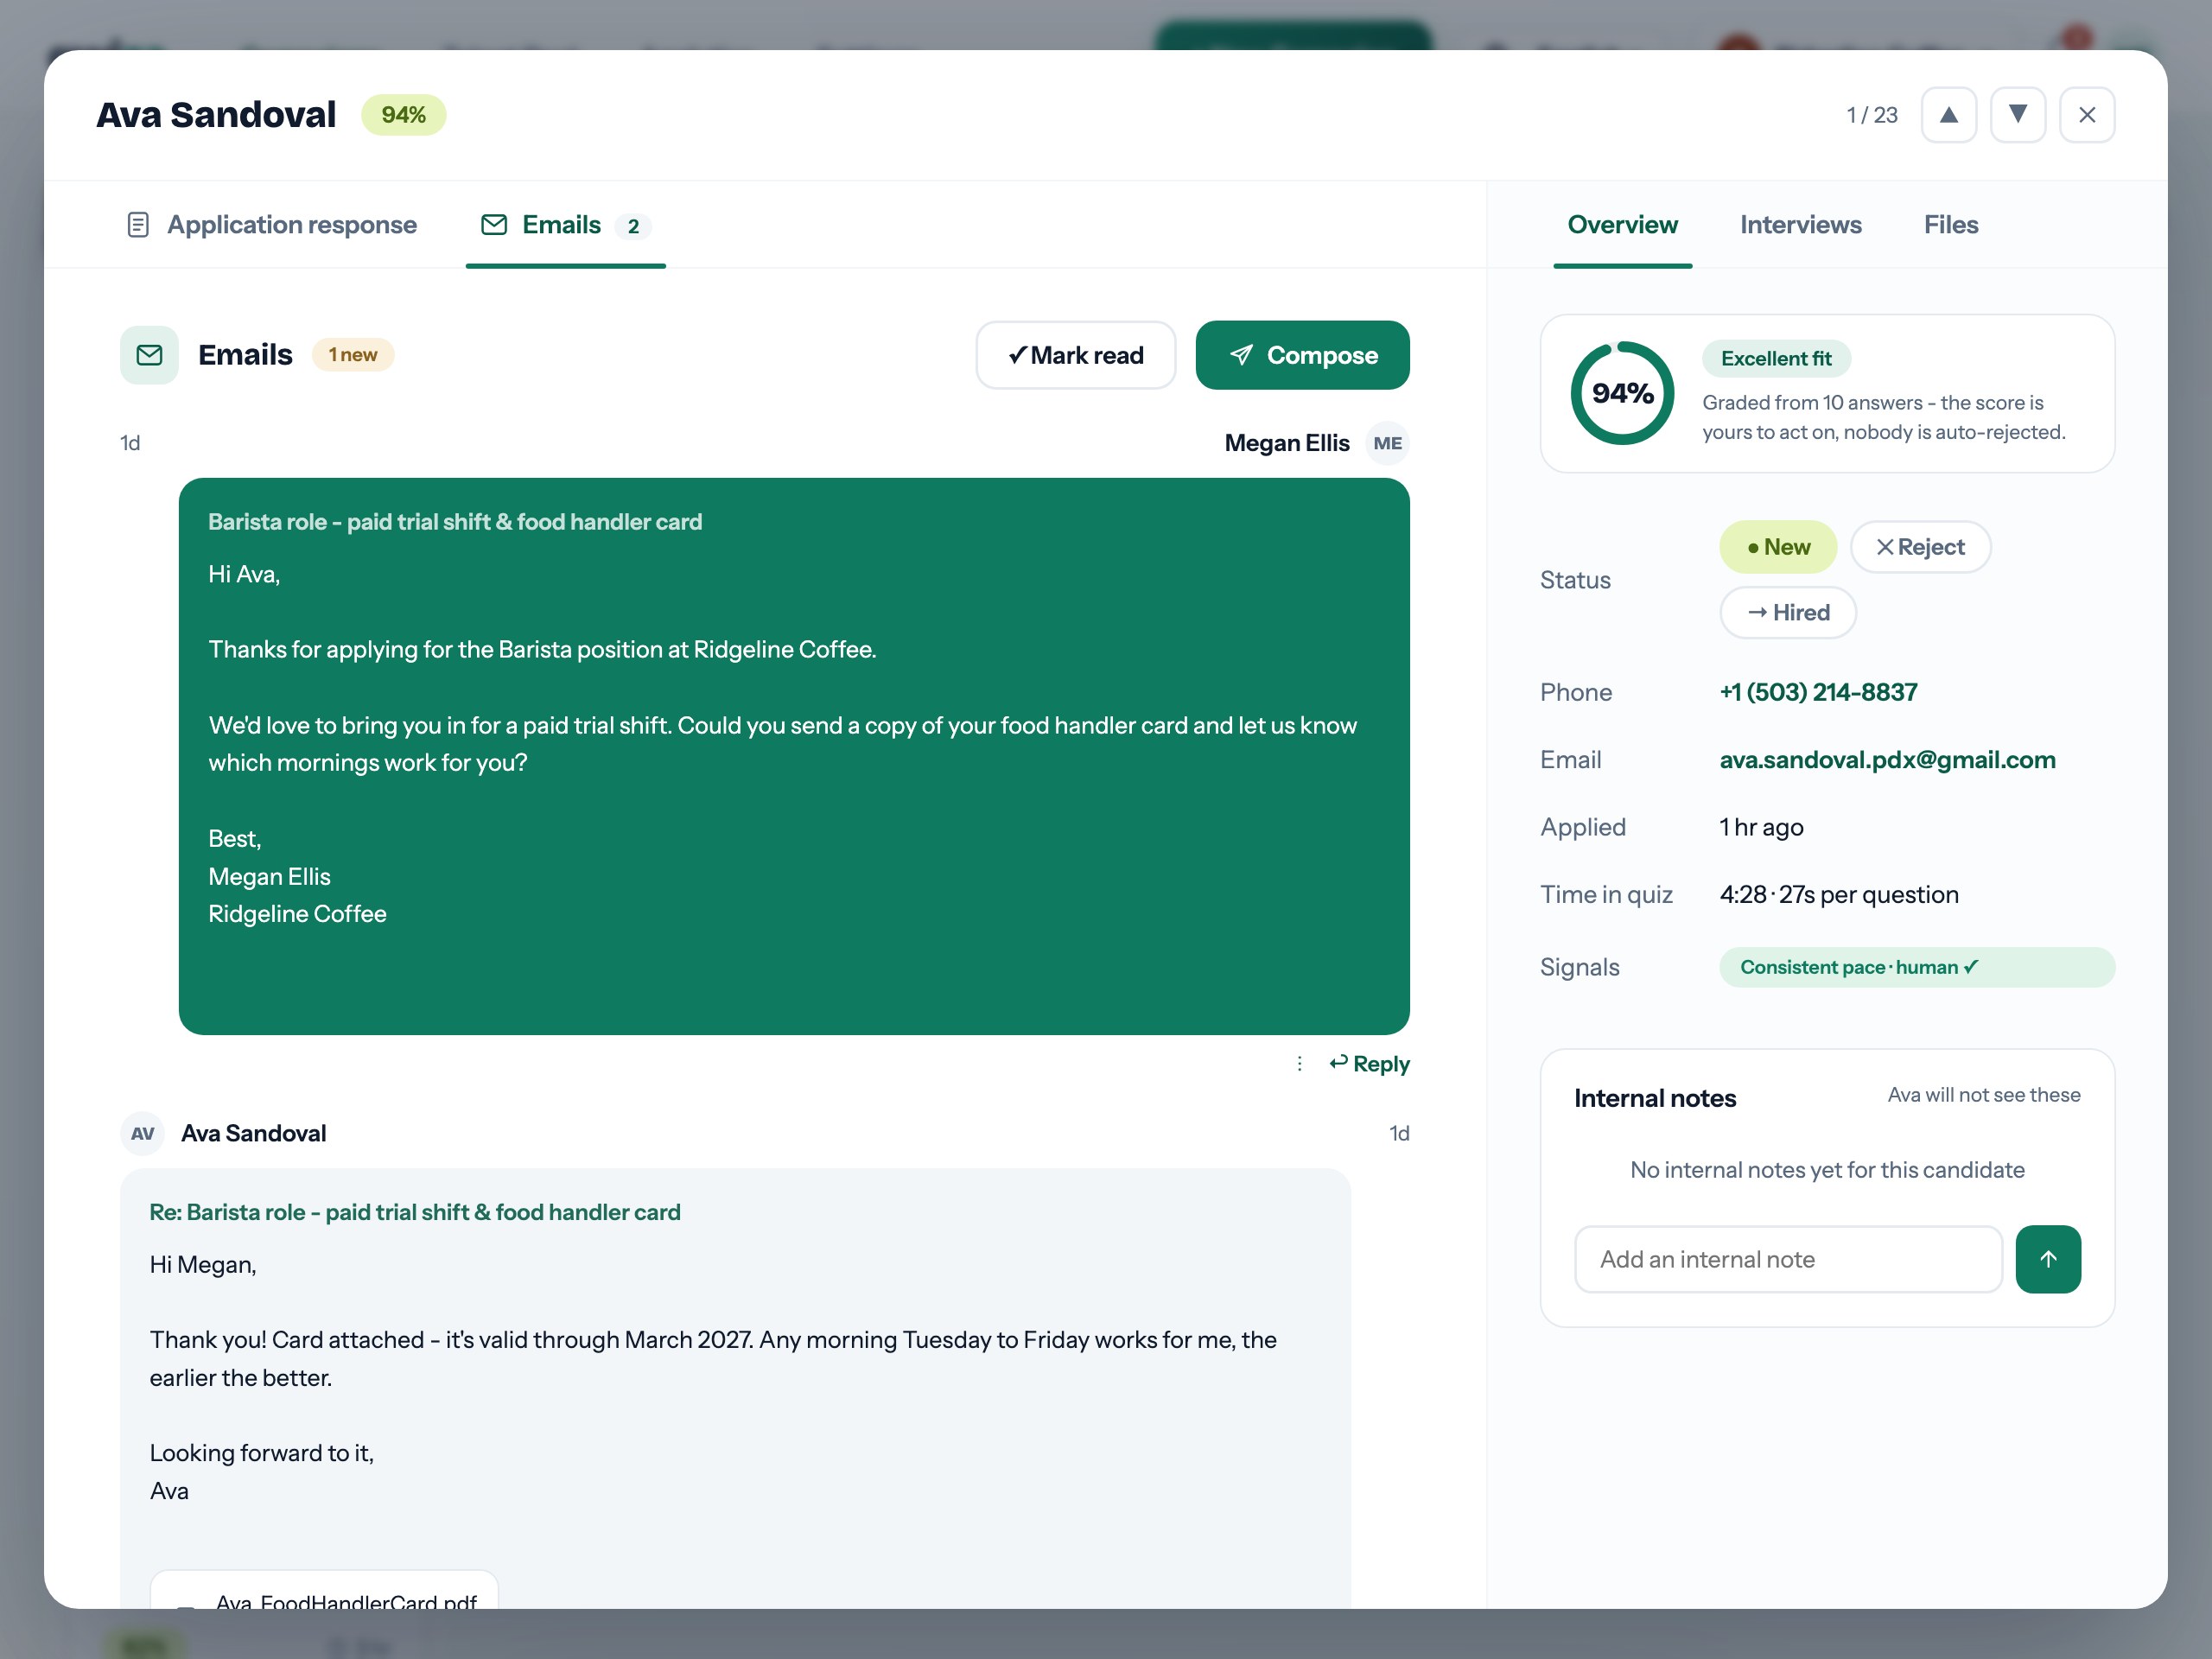Open the three-dot menu next to Reply
Viewport: 2212px width, 1659px height.
click(1299, 1064)
